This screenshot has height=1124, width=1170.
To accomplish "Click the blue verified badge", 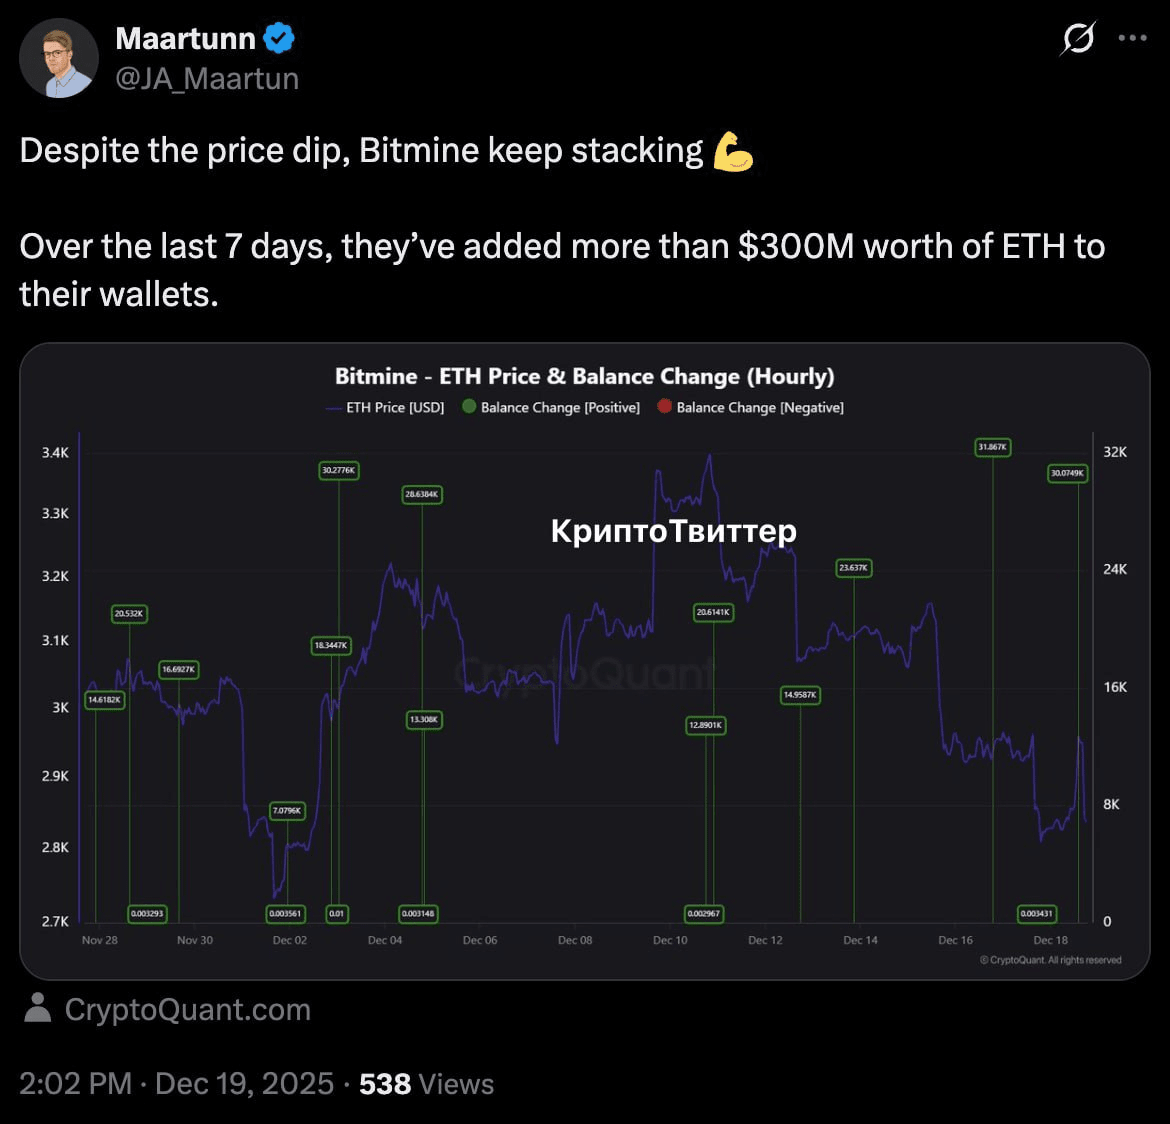I will click(x=279, y=38).
